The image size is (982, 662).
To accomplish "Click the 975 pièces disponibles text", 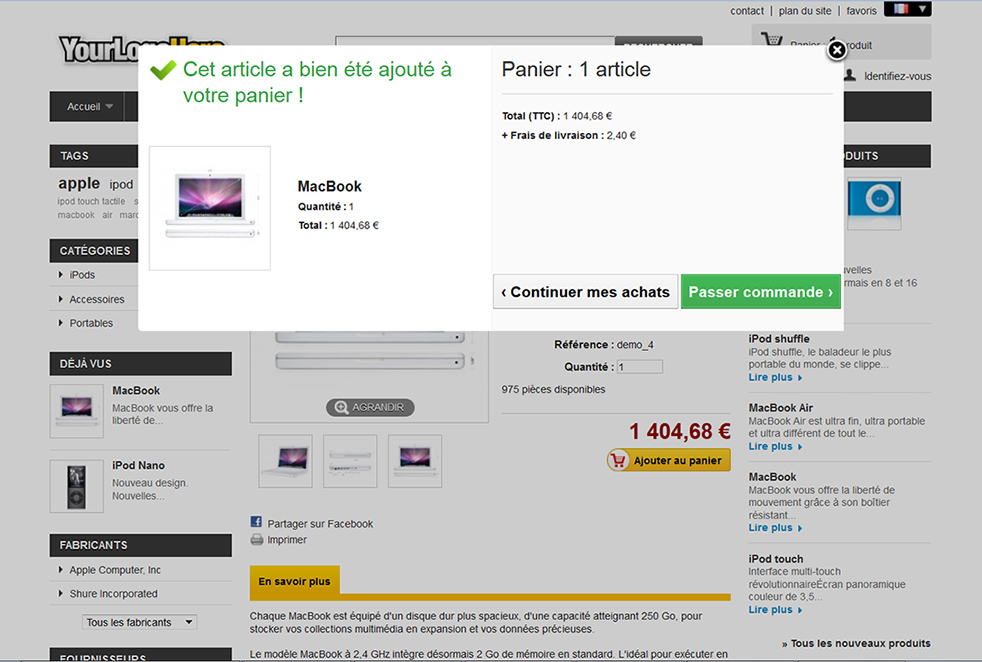I will point(553,389).
